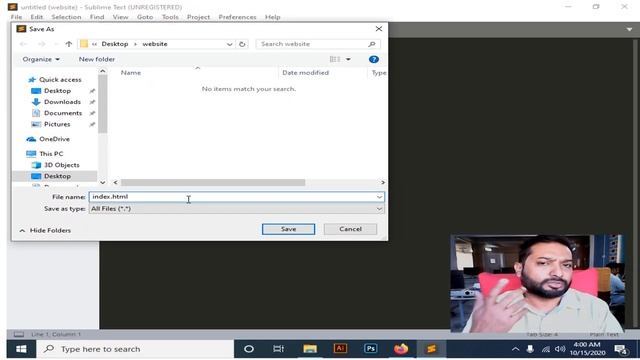
Task: Toggle Sublime Text side bar status icon
Action: tap(19, 334)
